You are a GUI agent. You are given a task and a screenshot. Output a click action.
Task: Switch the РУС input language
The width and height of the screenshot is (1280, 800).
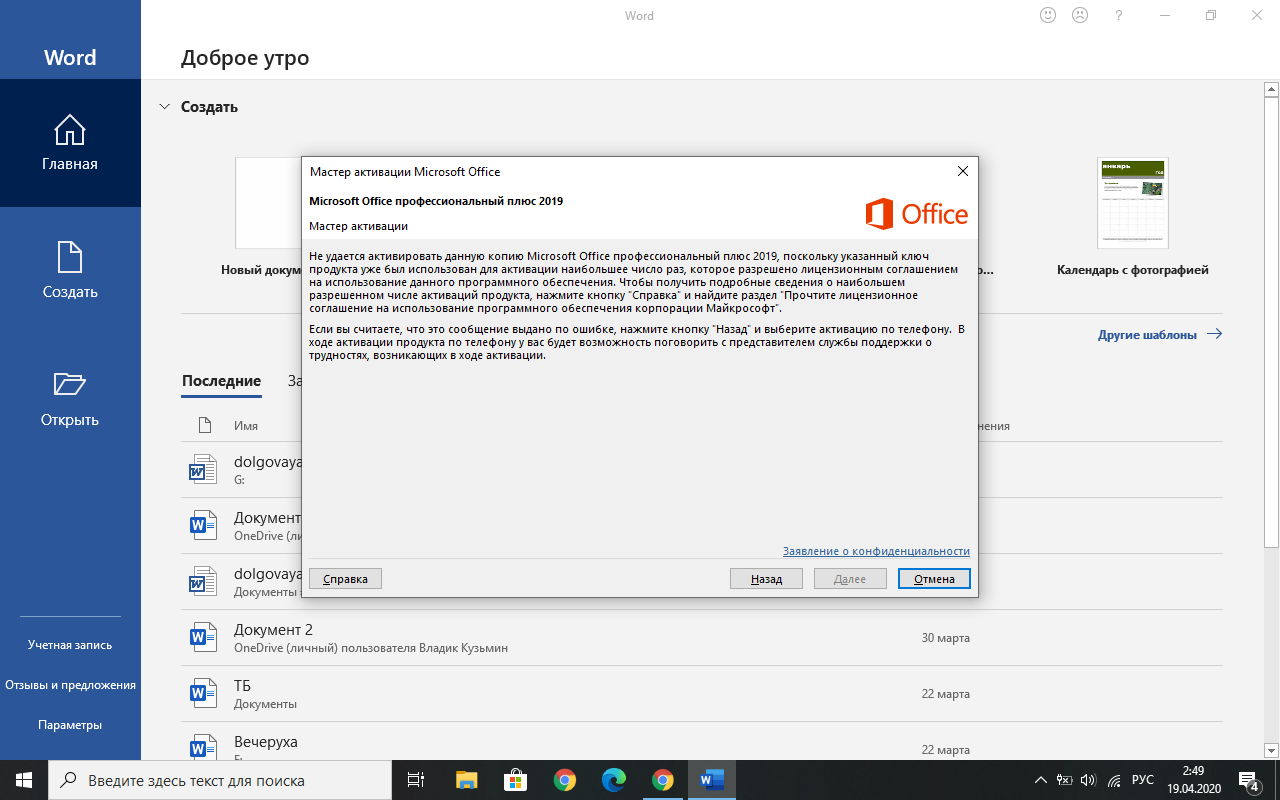pos(1142,780)
